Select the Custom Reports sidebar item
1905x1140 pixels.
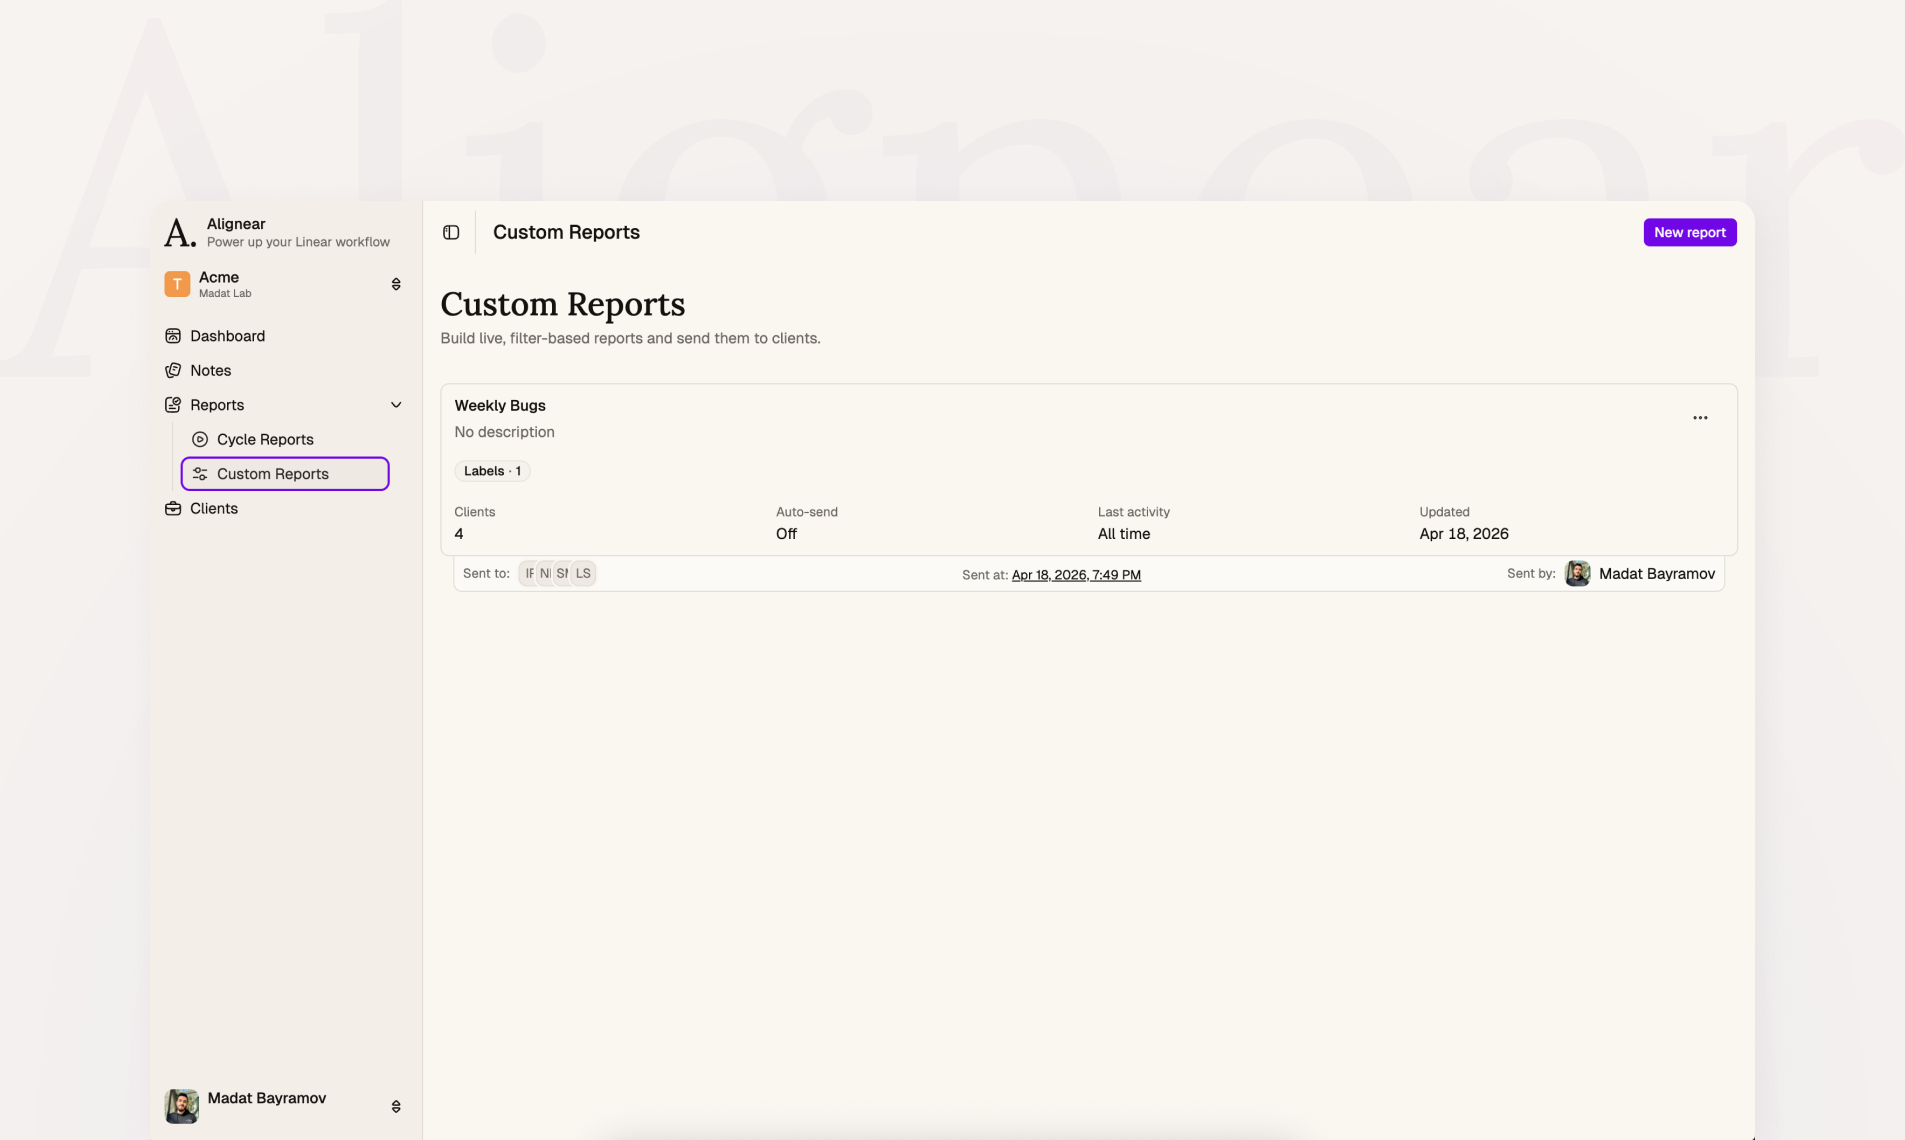point(285,474)
